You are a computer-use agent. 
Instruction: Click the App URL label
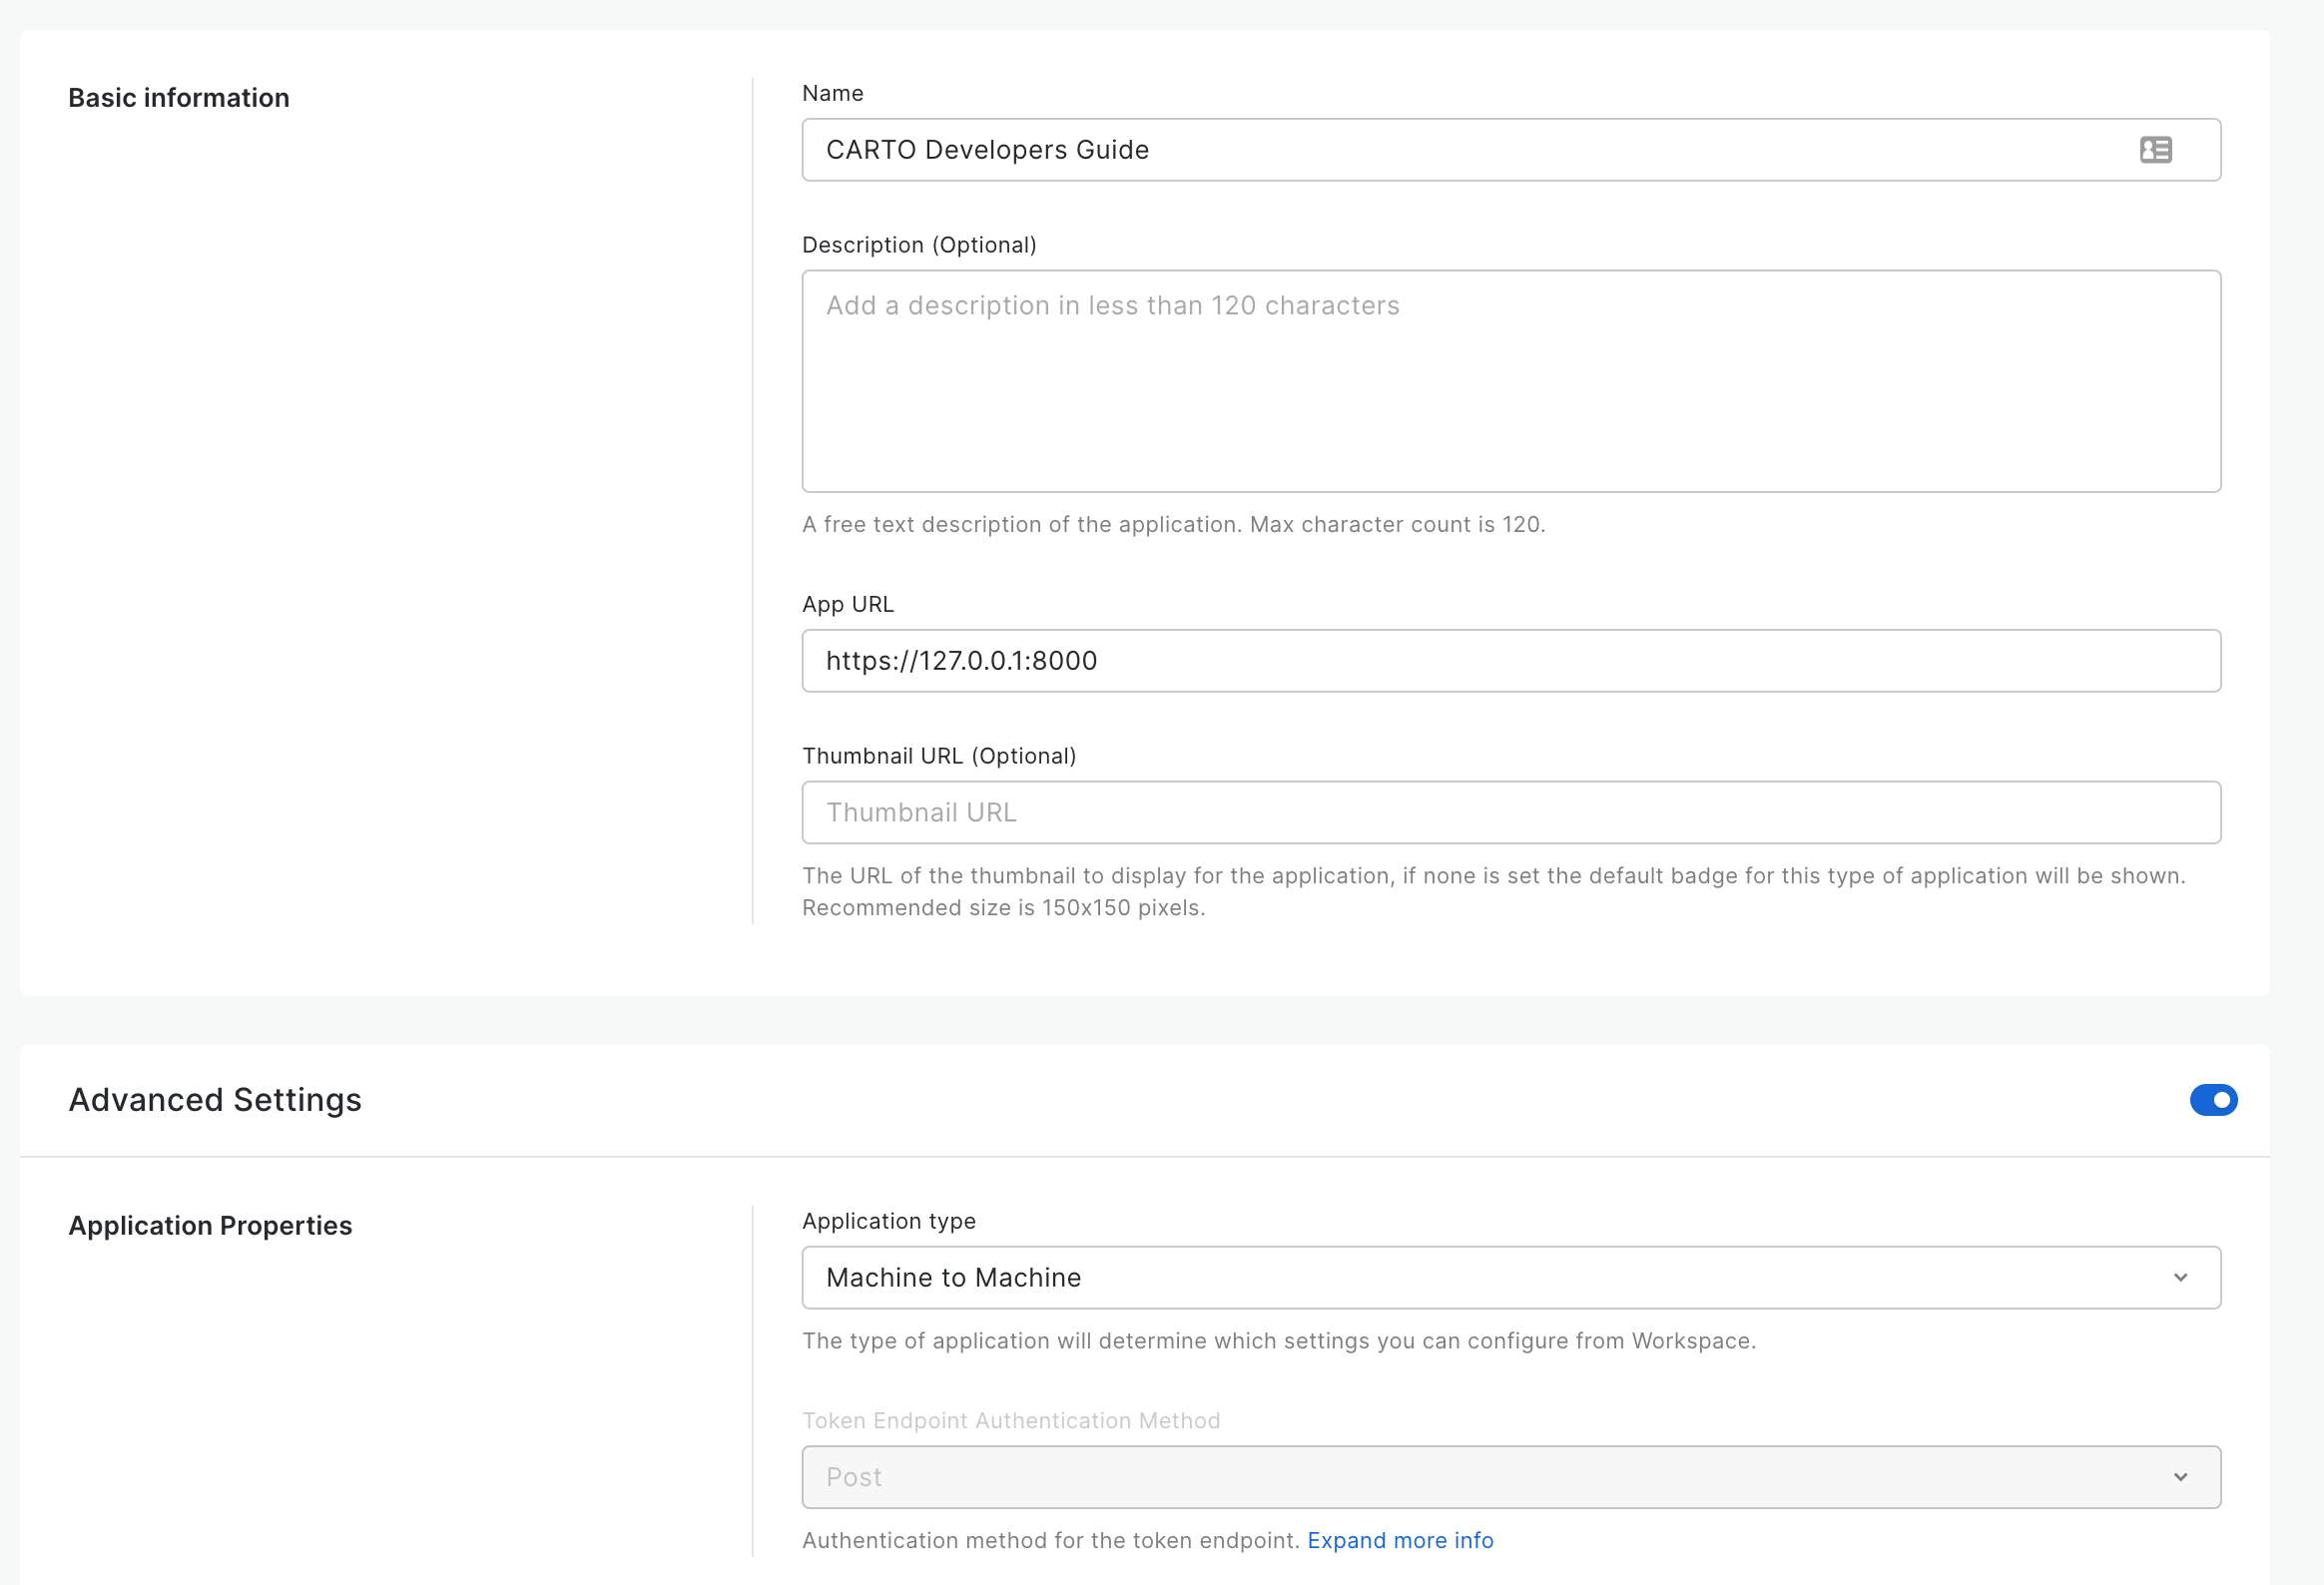[848, 604]
